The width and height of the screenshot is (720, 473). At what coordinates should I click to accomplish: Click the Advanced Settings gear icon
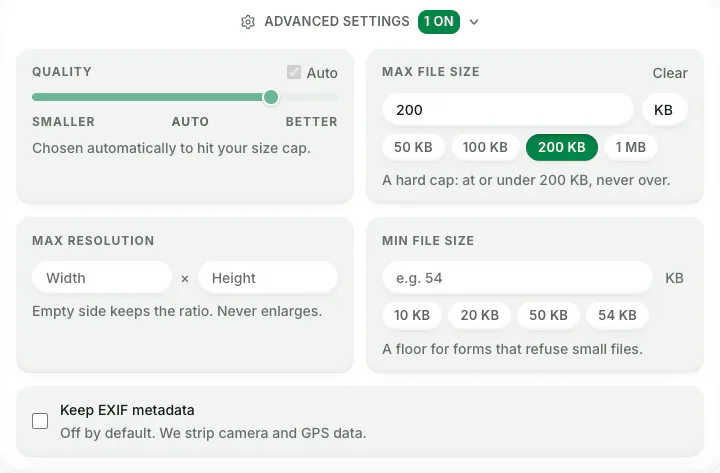point(248,22)
